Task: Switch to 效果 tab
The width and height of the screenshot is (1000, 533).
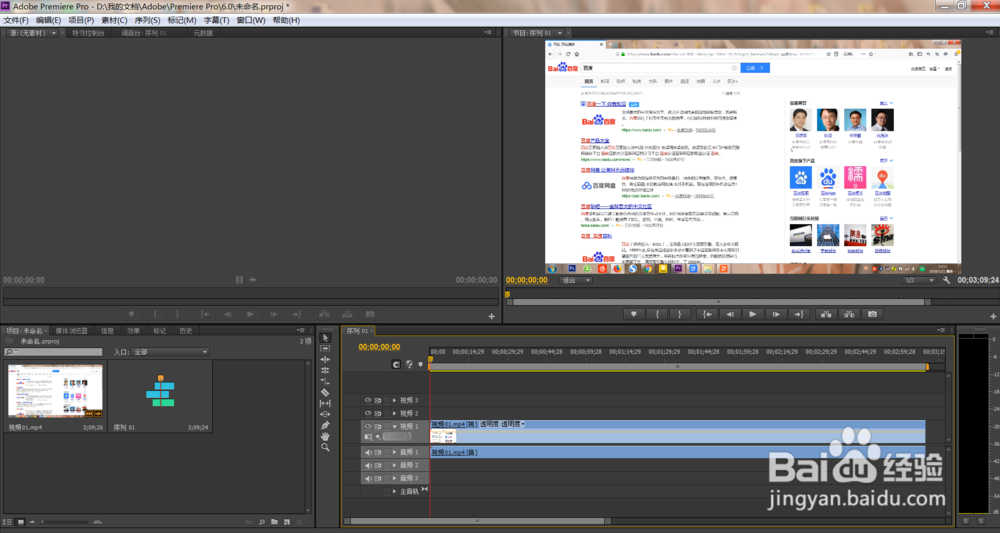Action: (133, 331)
